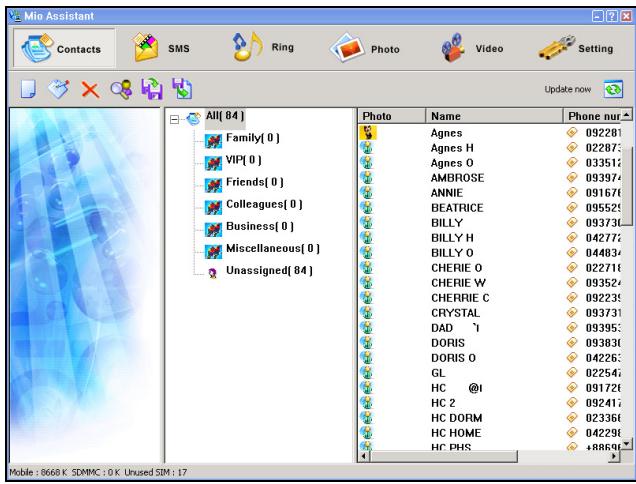
Task: Select the HC HOME contact
Action: 456,433
